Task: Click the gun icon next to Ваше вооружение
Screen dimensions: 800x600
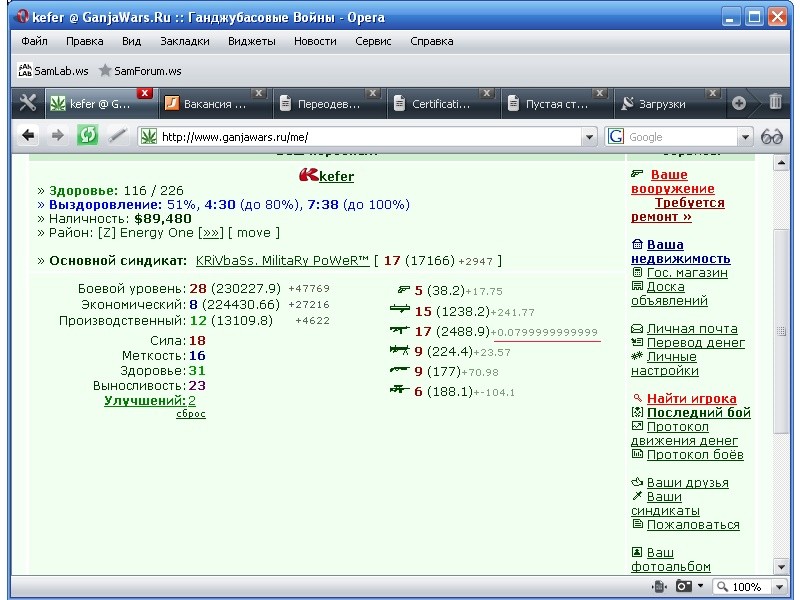Action: click(x=637, y=173)
